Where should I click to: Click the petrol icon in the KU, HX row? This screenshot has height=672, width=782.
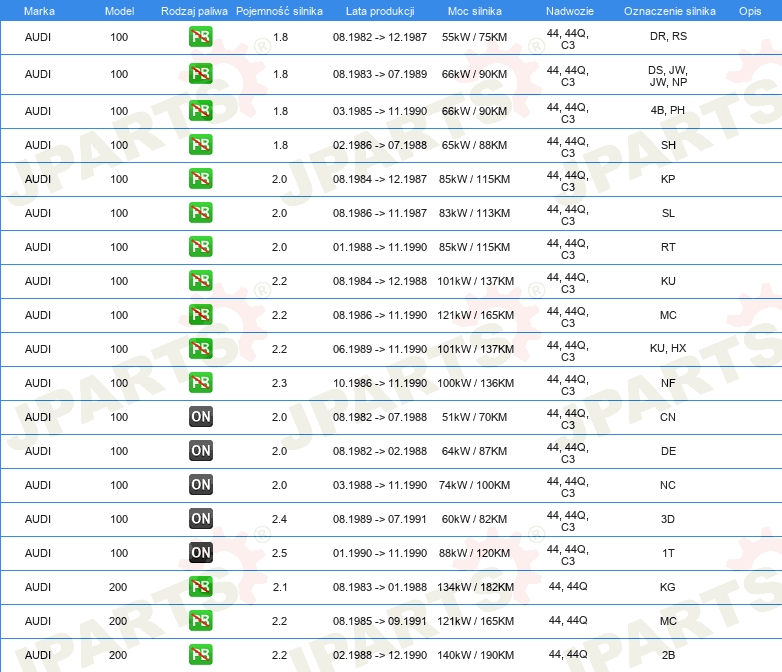(x=200, y=349)
